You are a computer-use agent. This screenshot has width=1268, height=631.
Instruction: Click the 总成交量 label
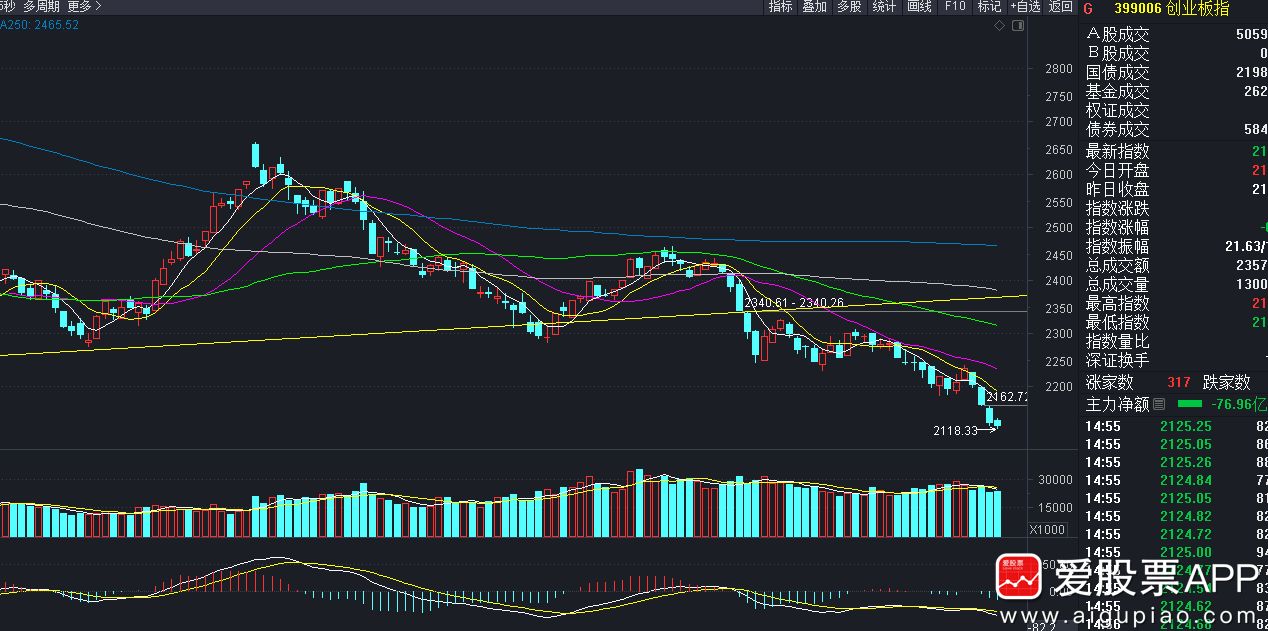pyautogui.click(x=1118, y=284)
